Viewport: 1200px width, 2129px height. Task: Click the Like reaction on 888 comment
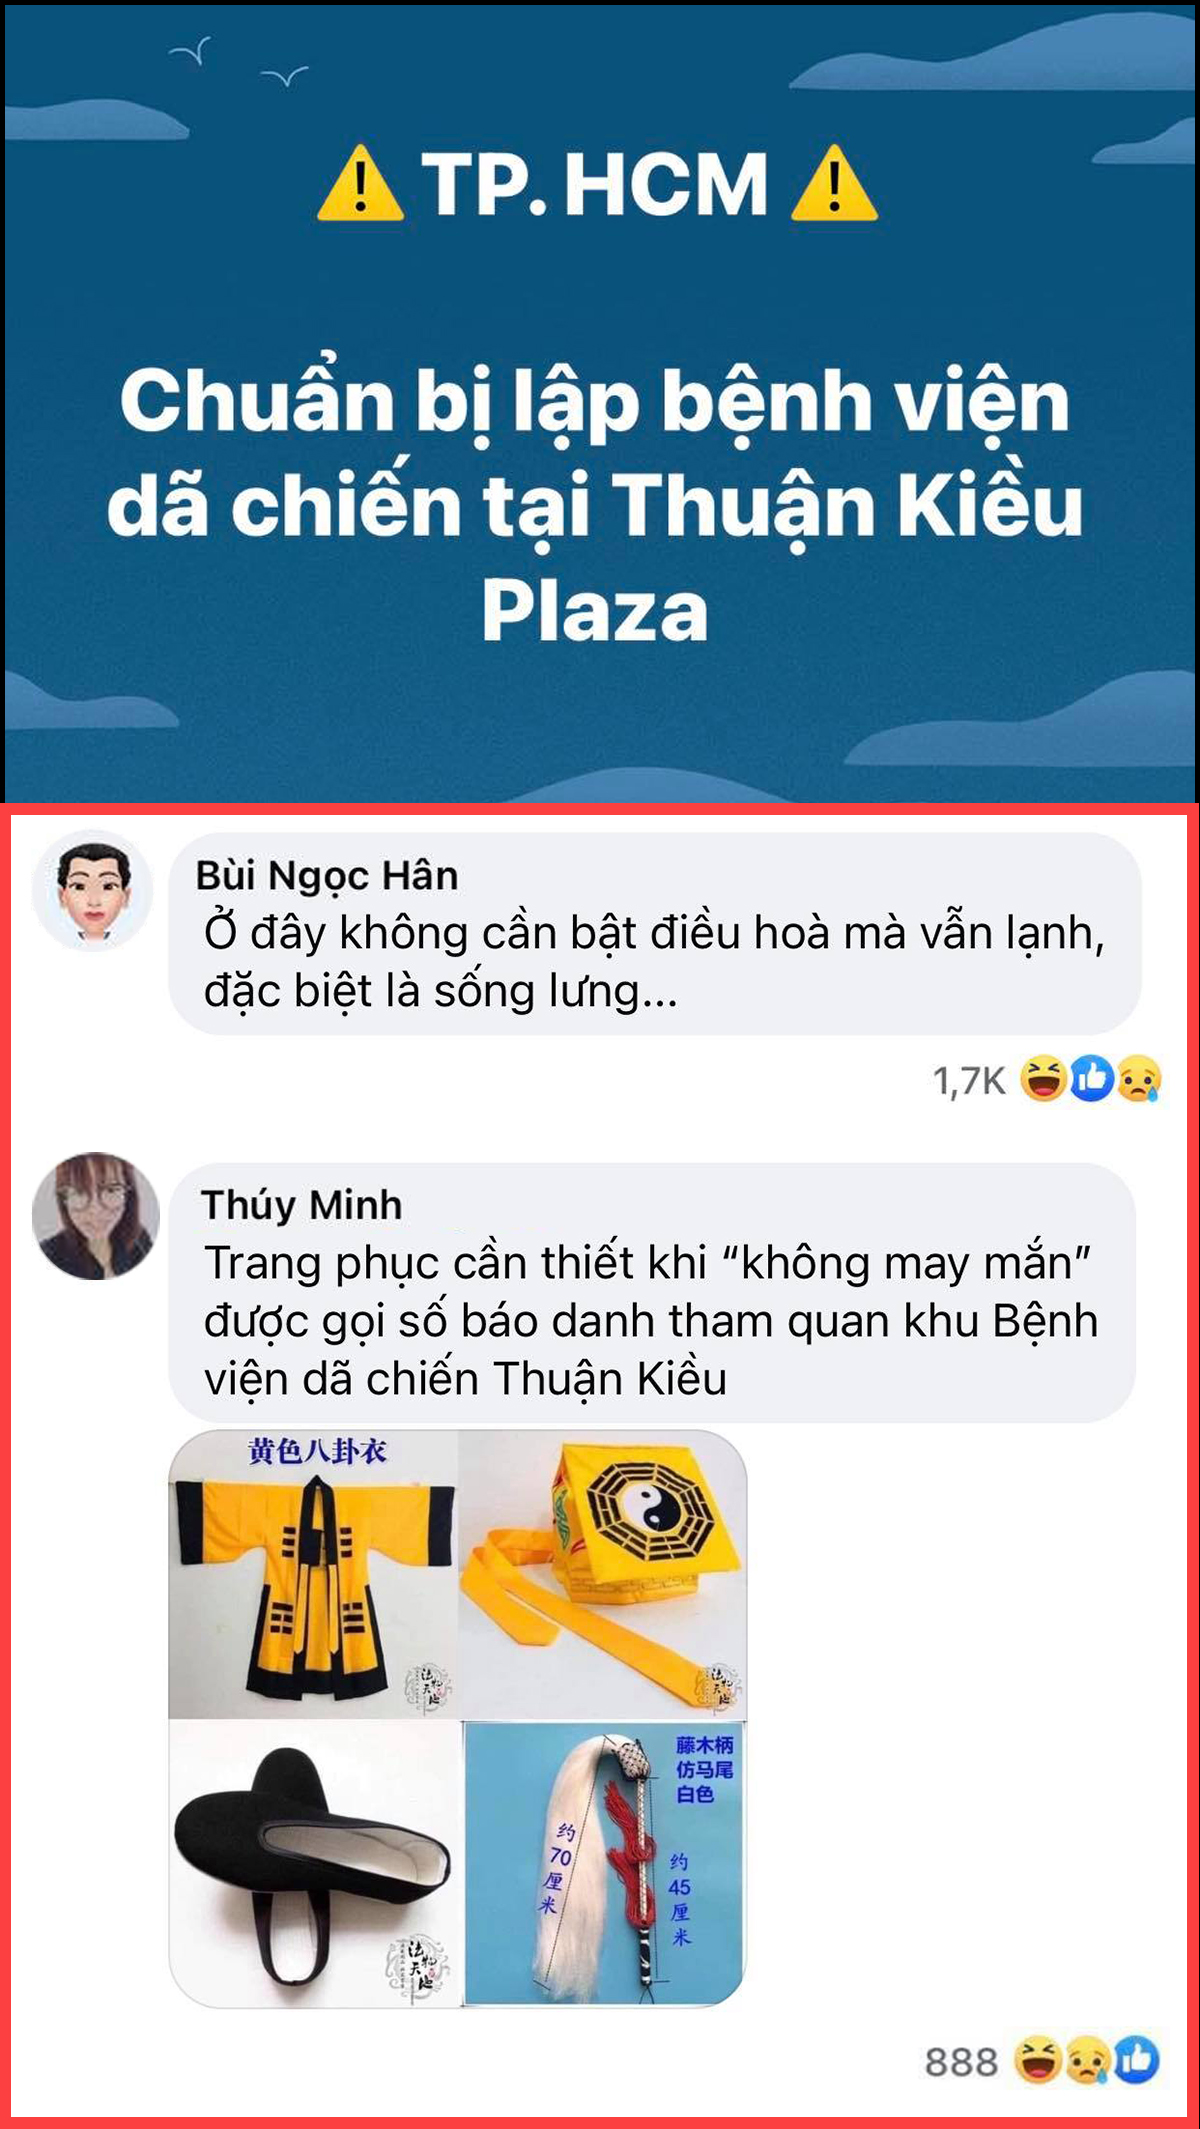pyautogui.click(x=1136, y=2061)
